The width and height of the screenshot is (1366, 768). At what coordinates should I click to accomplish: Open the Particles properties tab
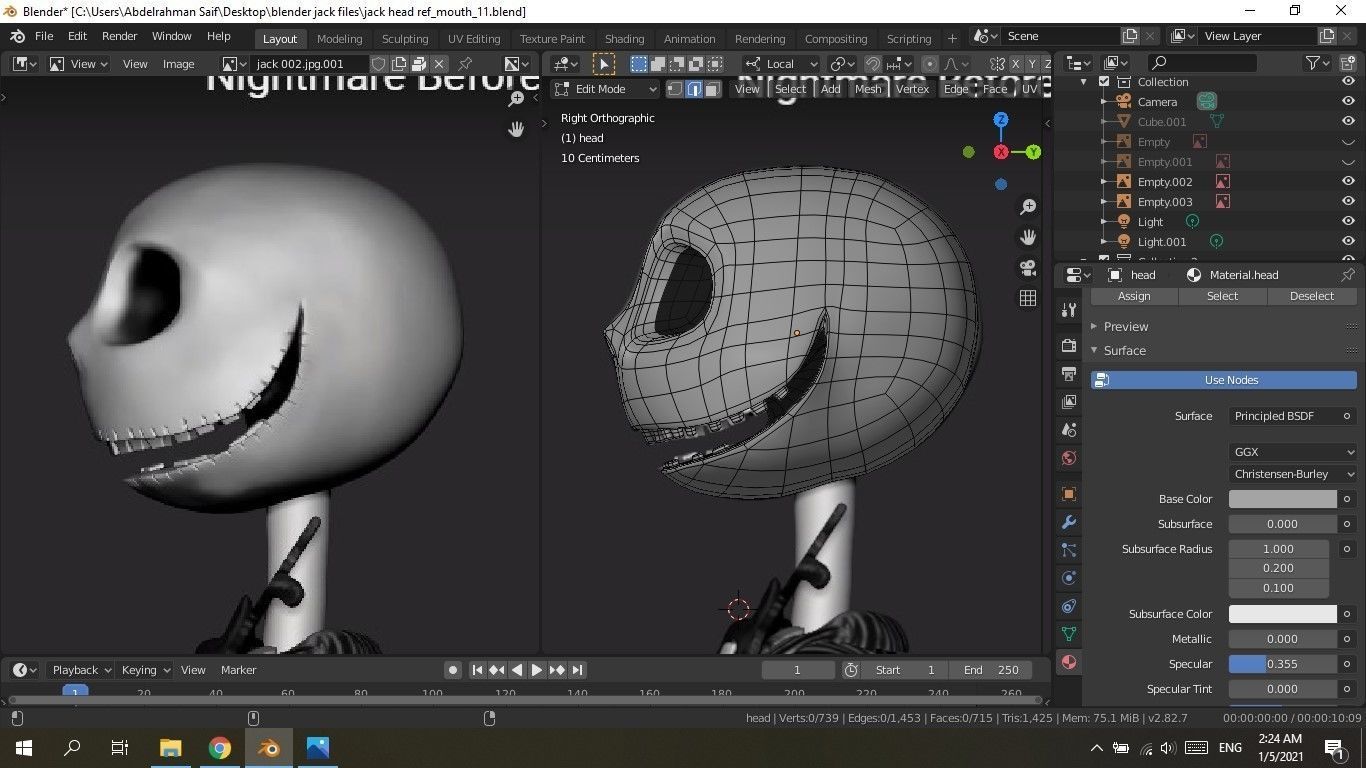[1069, 550]
